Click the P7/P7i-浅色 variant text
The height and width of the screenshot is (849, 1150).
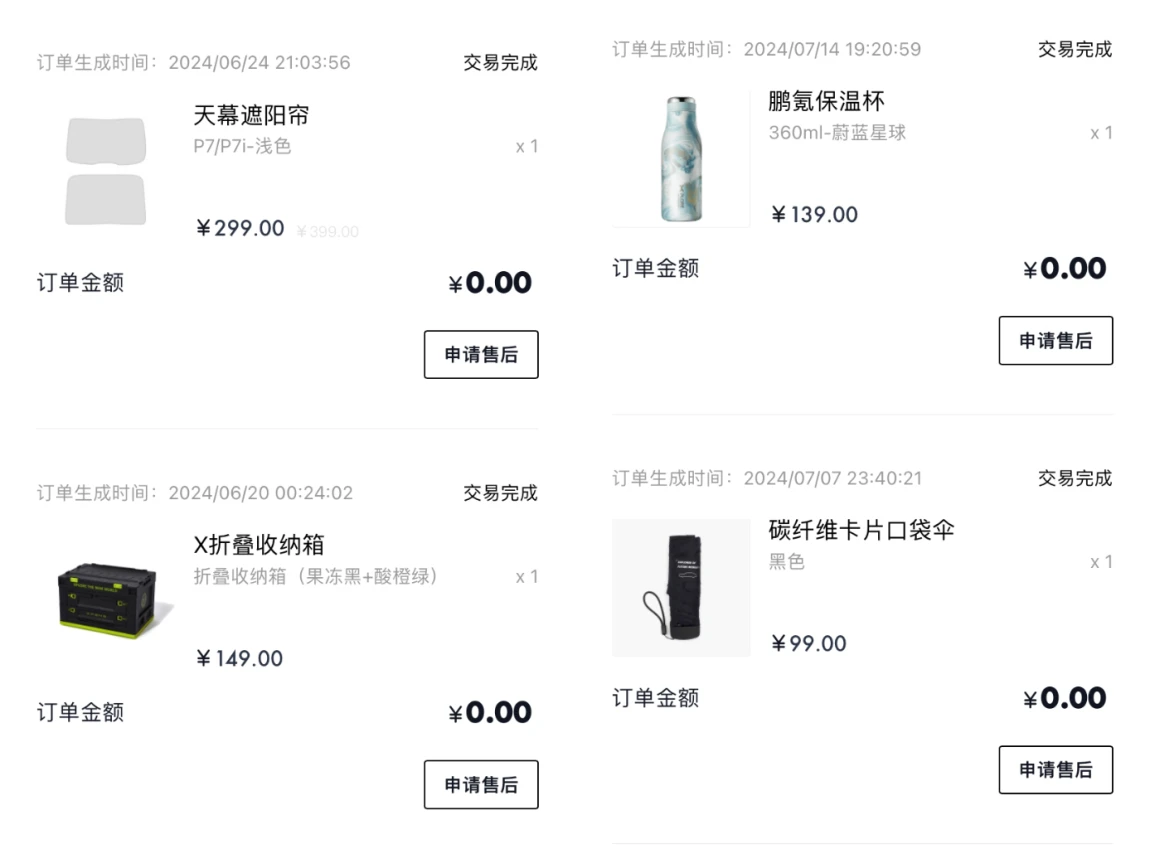[x=242, y=146]
